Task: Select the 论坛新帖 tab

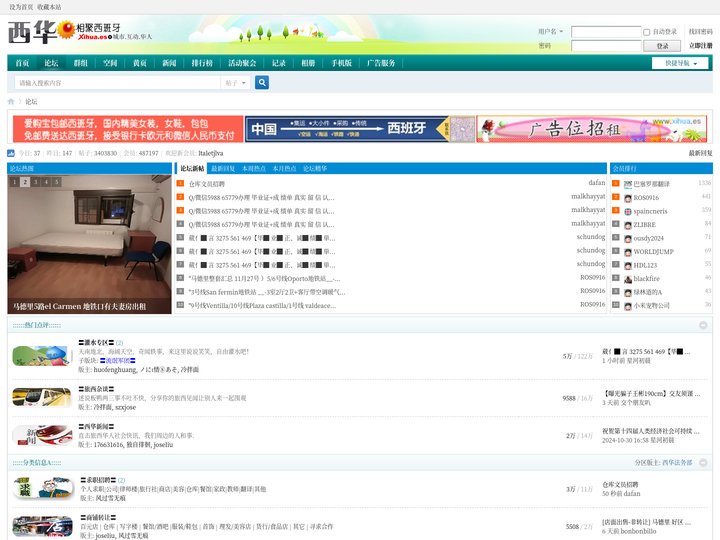Action: pos(192,169)
